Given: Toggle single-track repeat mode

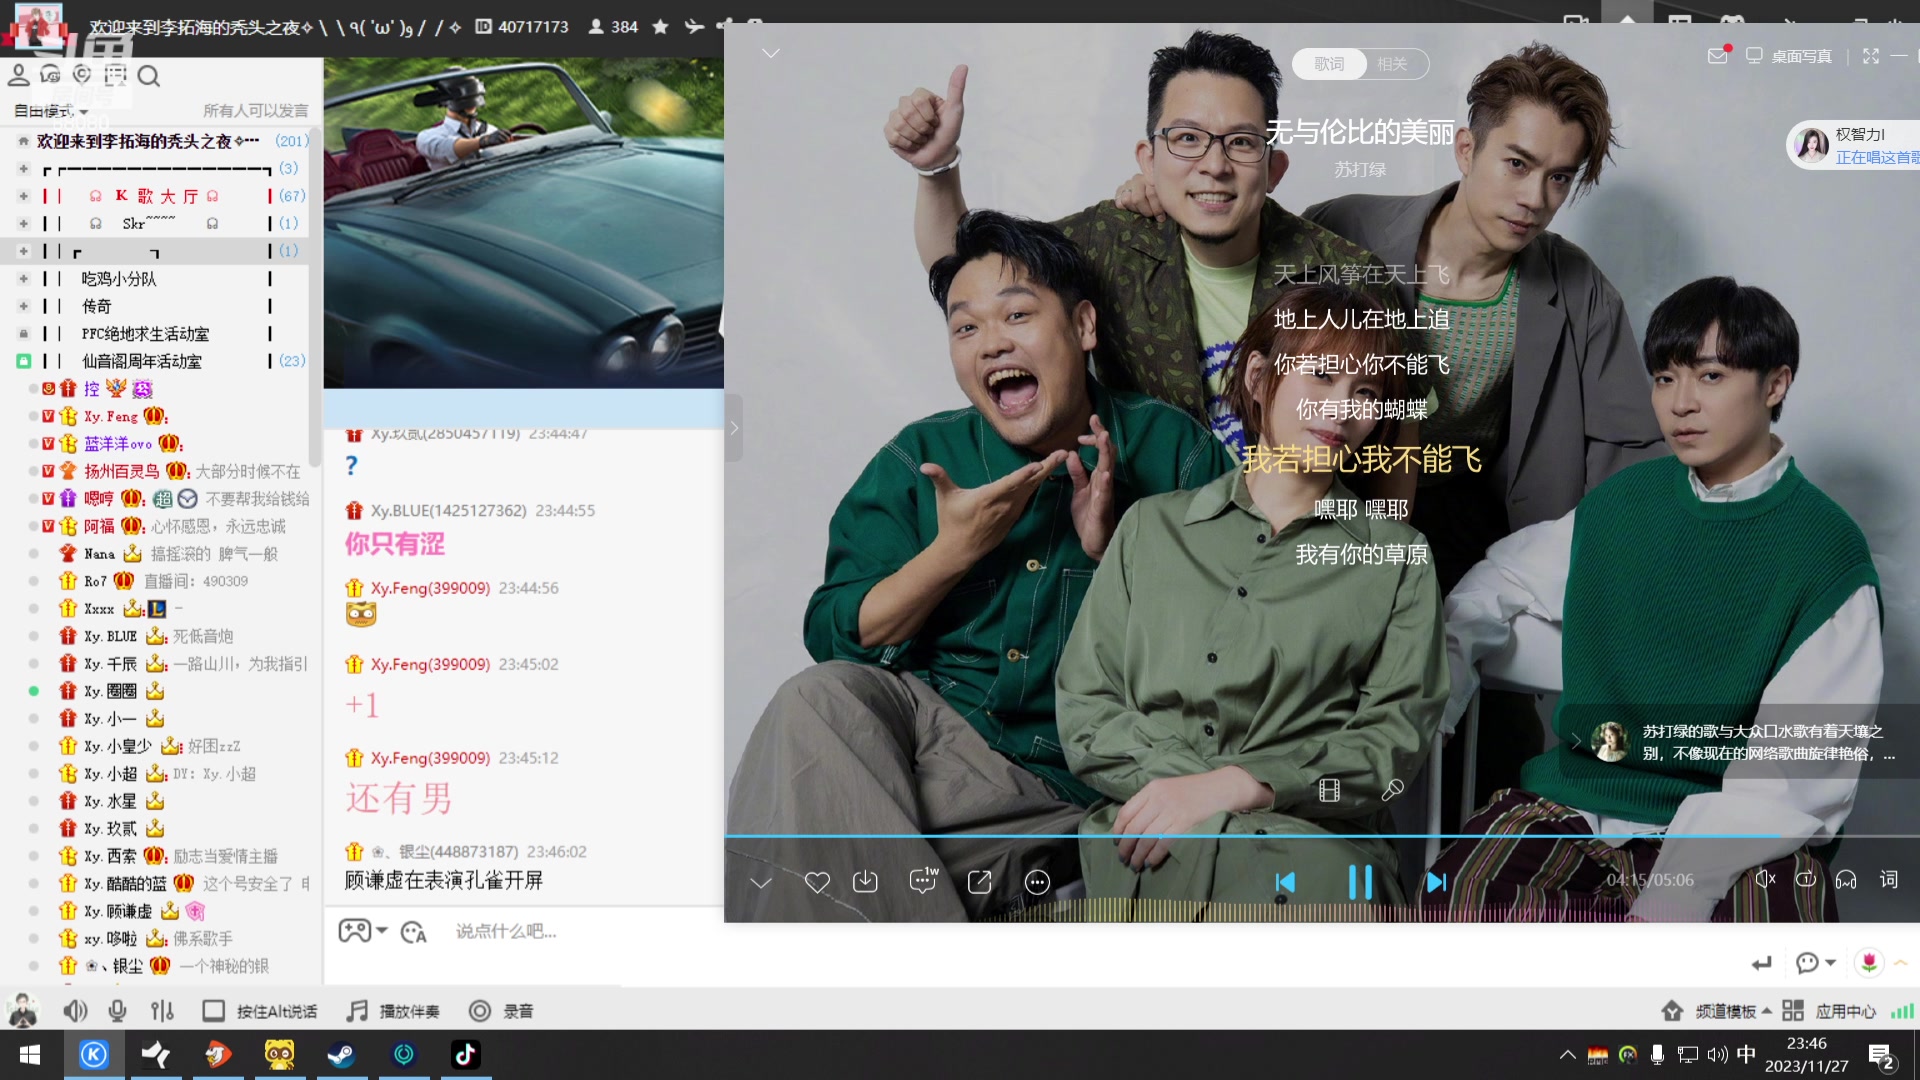Looking at the screenshot, I should (x=1805, y=880).
